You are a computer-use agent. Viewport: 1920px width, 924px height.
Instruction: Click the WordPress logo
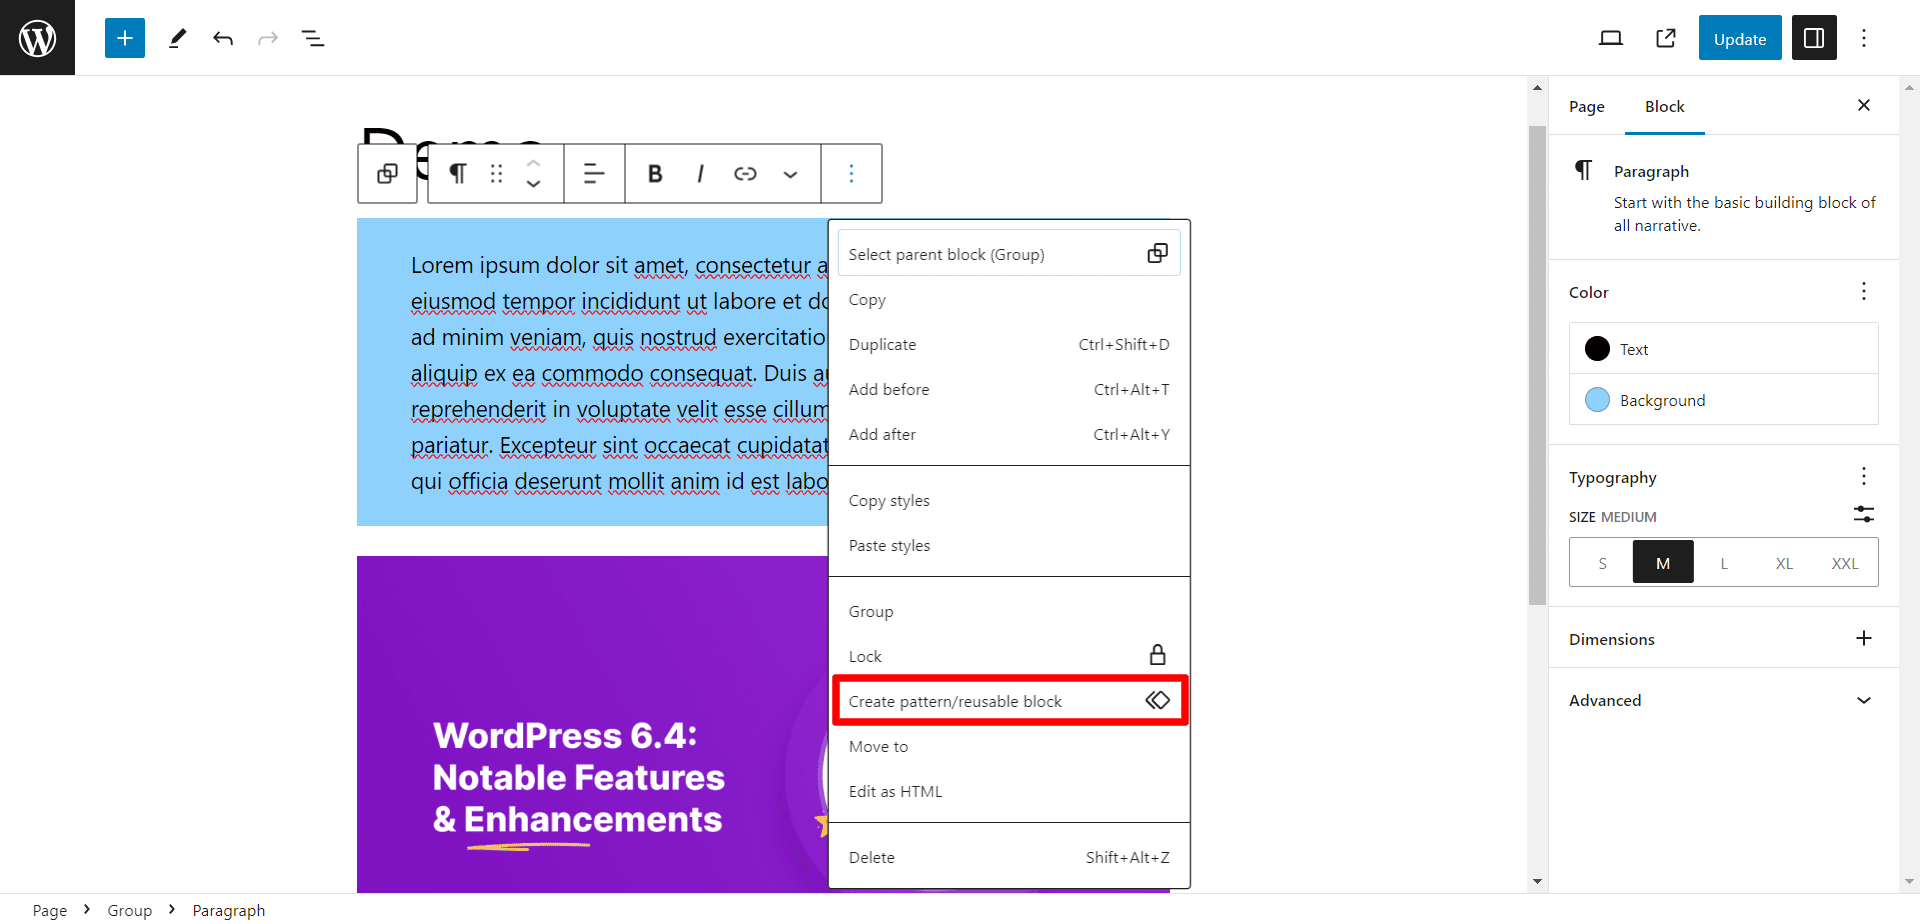[37, 38]
